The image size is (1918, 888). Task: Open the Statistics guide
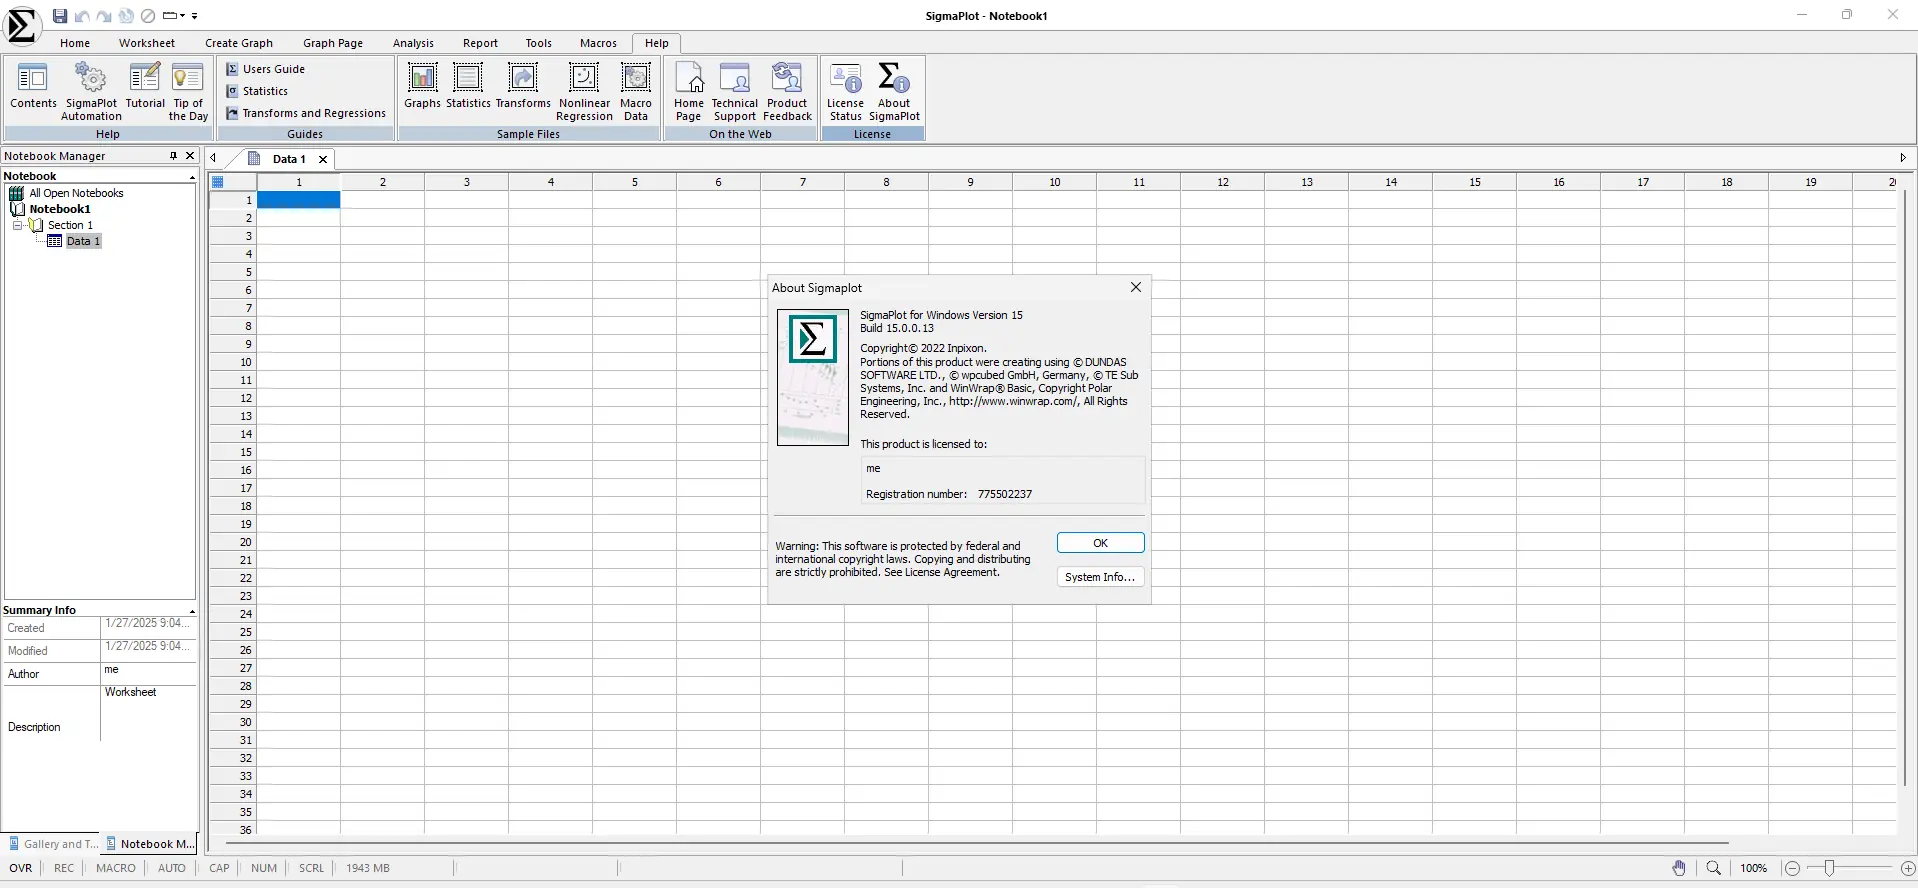[257, 91]
